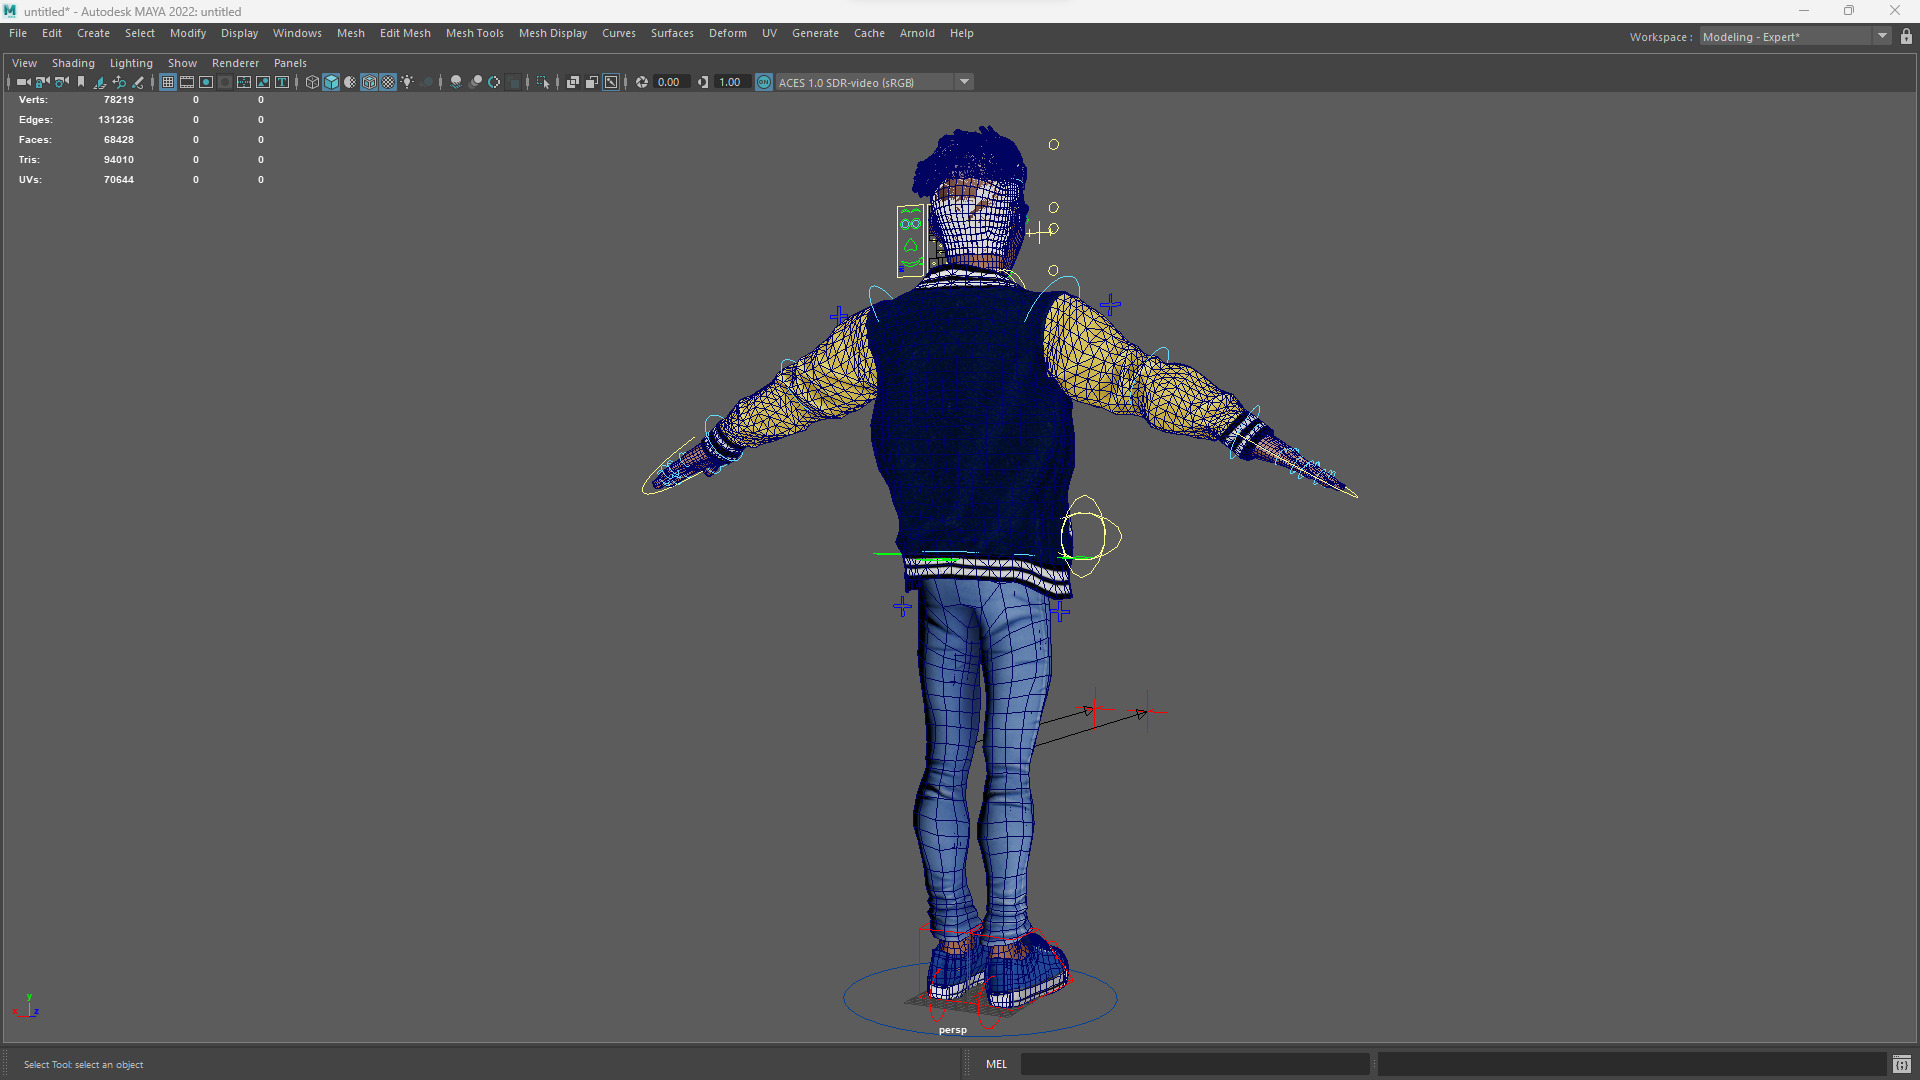Open the Script Editor button
Image resolution: width=1920 pixels, height=1080 pixels.
(x=1901, y=1064)
